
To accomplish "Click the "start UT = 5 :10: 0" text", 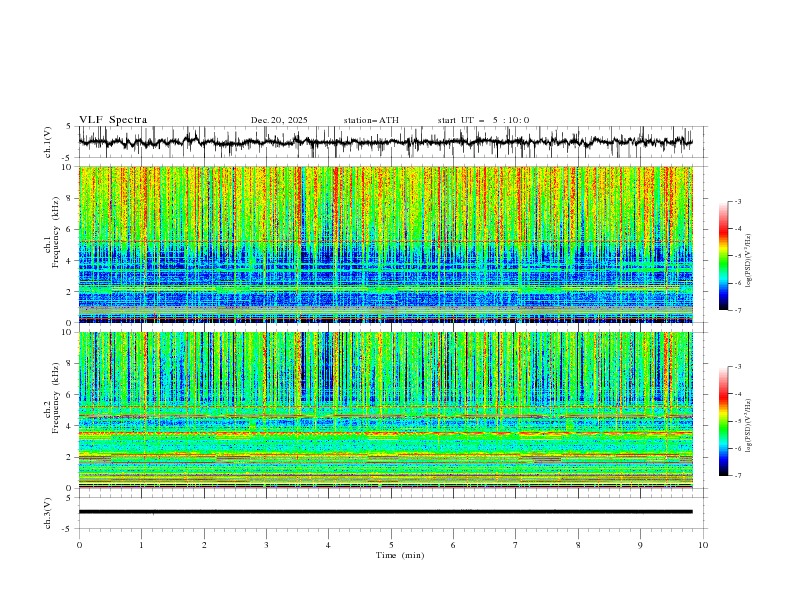I will 483,120.
